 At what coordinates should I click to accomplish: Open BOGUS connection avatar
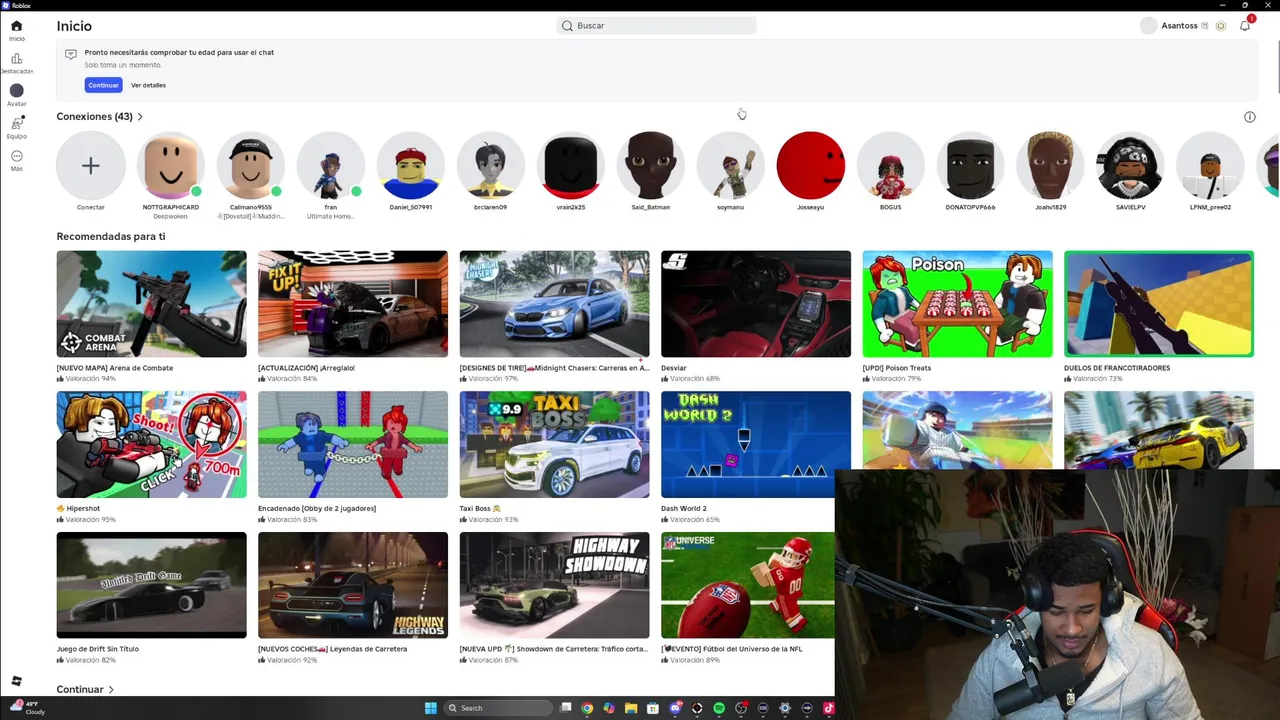(x=891, y=165)
